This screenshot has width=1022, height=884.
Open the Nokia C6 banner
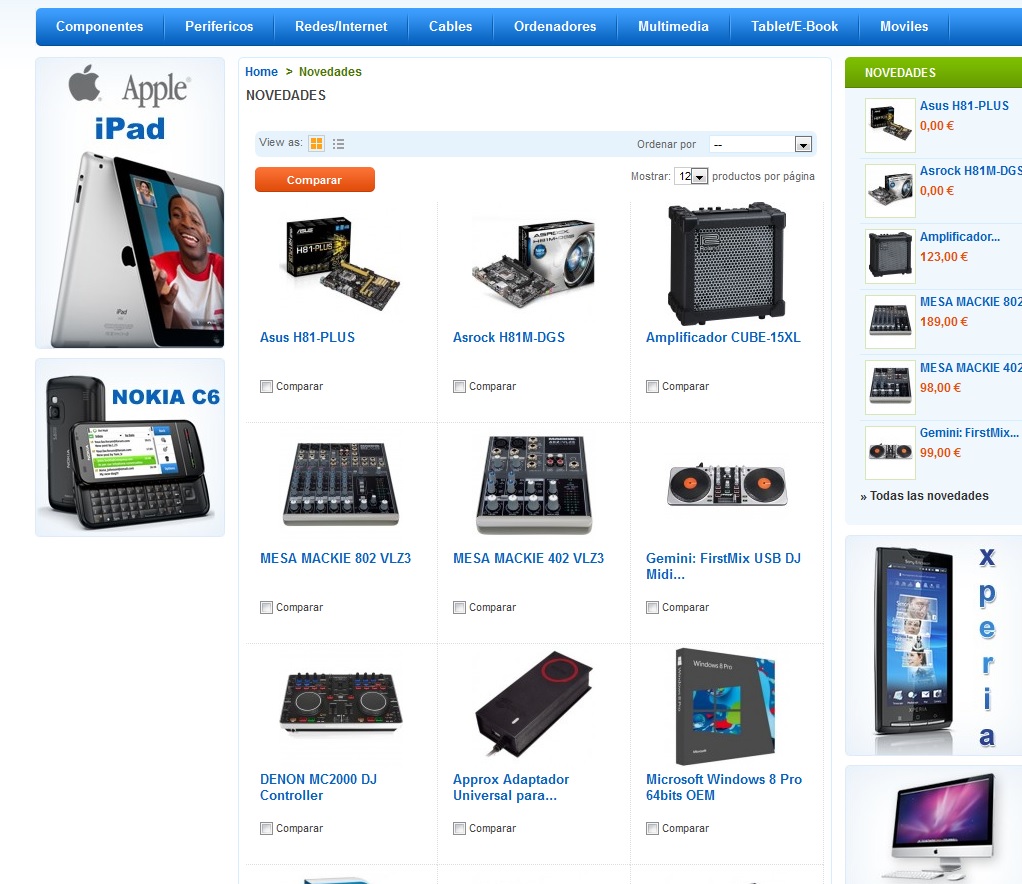tap(130, 448)
